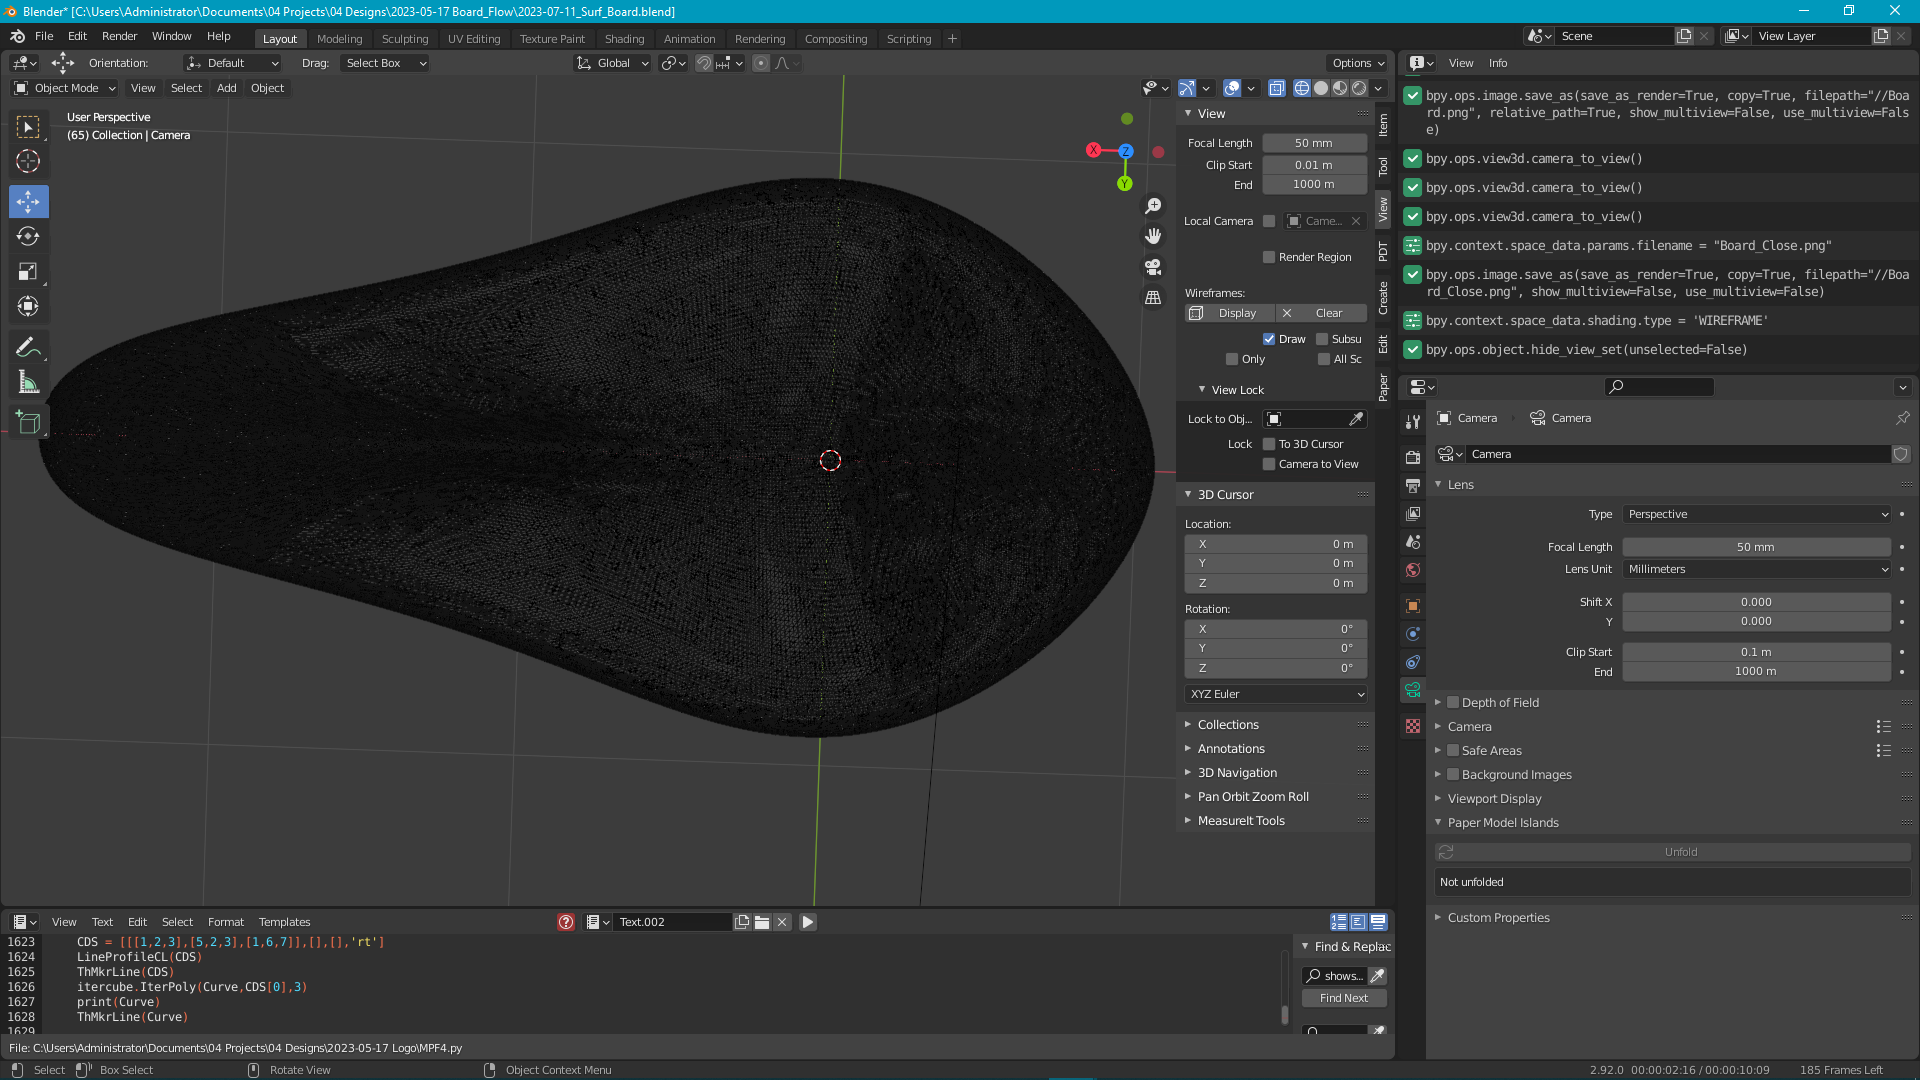Image resolution: width=1920 pixels, height=1080 pixels.
Task: Select the Add Cube tool
Action: click(28, 422)
